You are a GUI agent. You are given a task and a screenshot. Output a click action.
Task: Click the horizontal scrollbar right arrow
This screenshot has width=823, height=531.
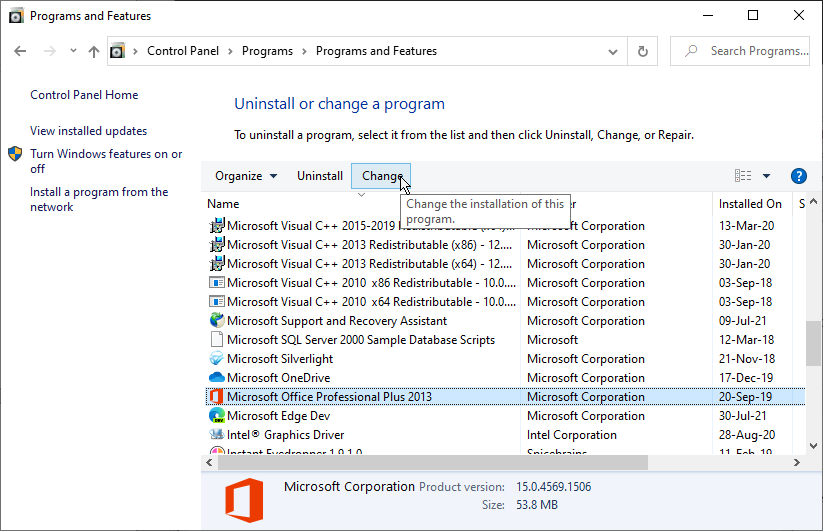[797, 462]
